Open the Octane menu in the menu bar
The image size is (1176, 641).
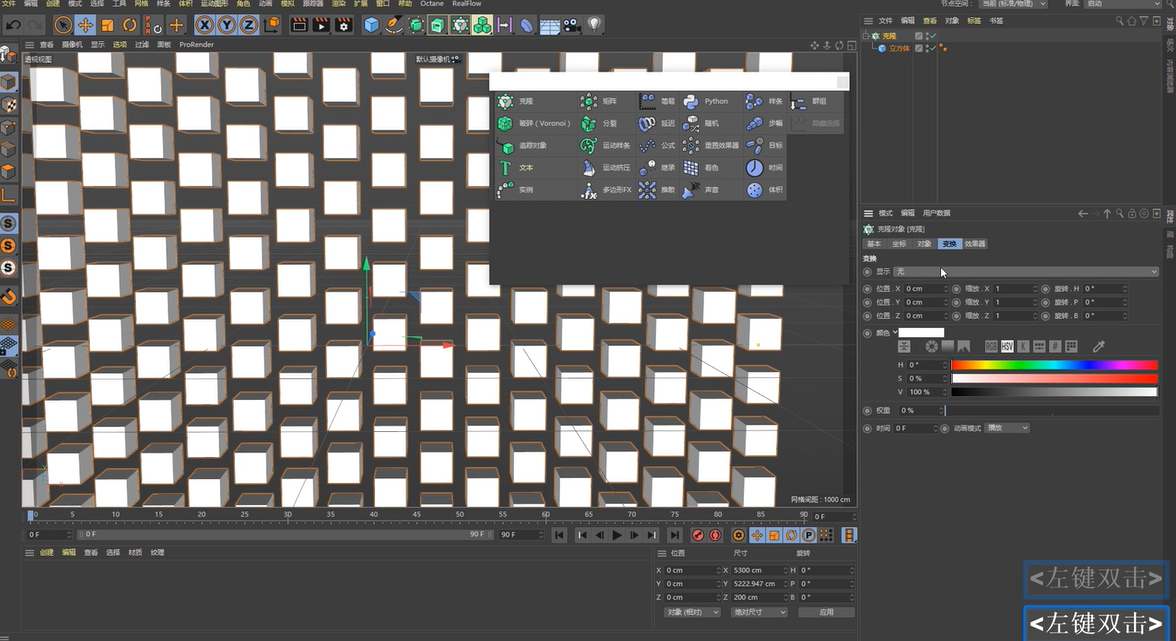pos(431,4)
